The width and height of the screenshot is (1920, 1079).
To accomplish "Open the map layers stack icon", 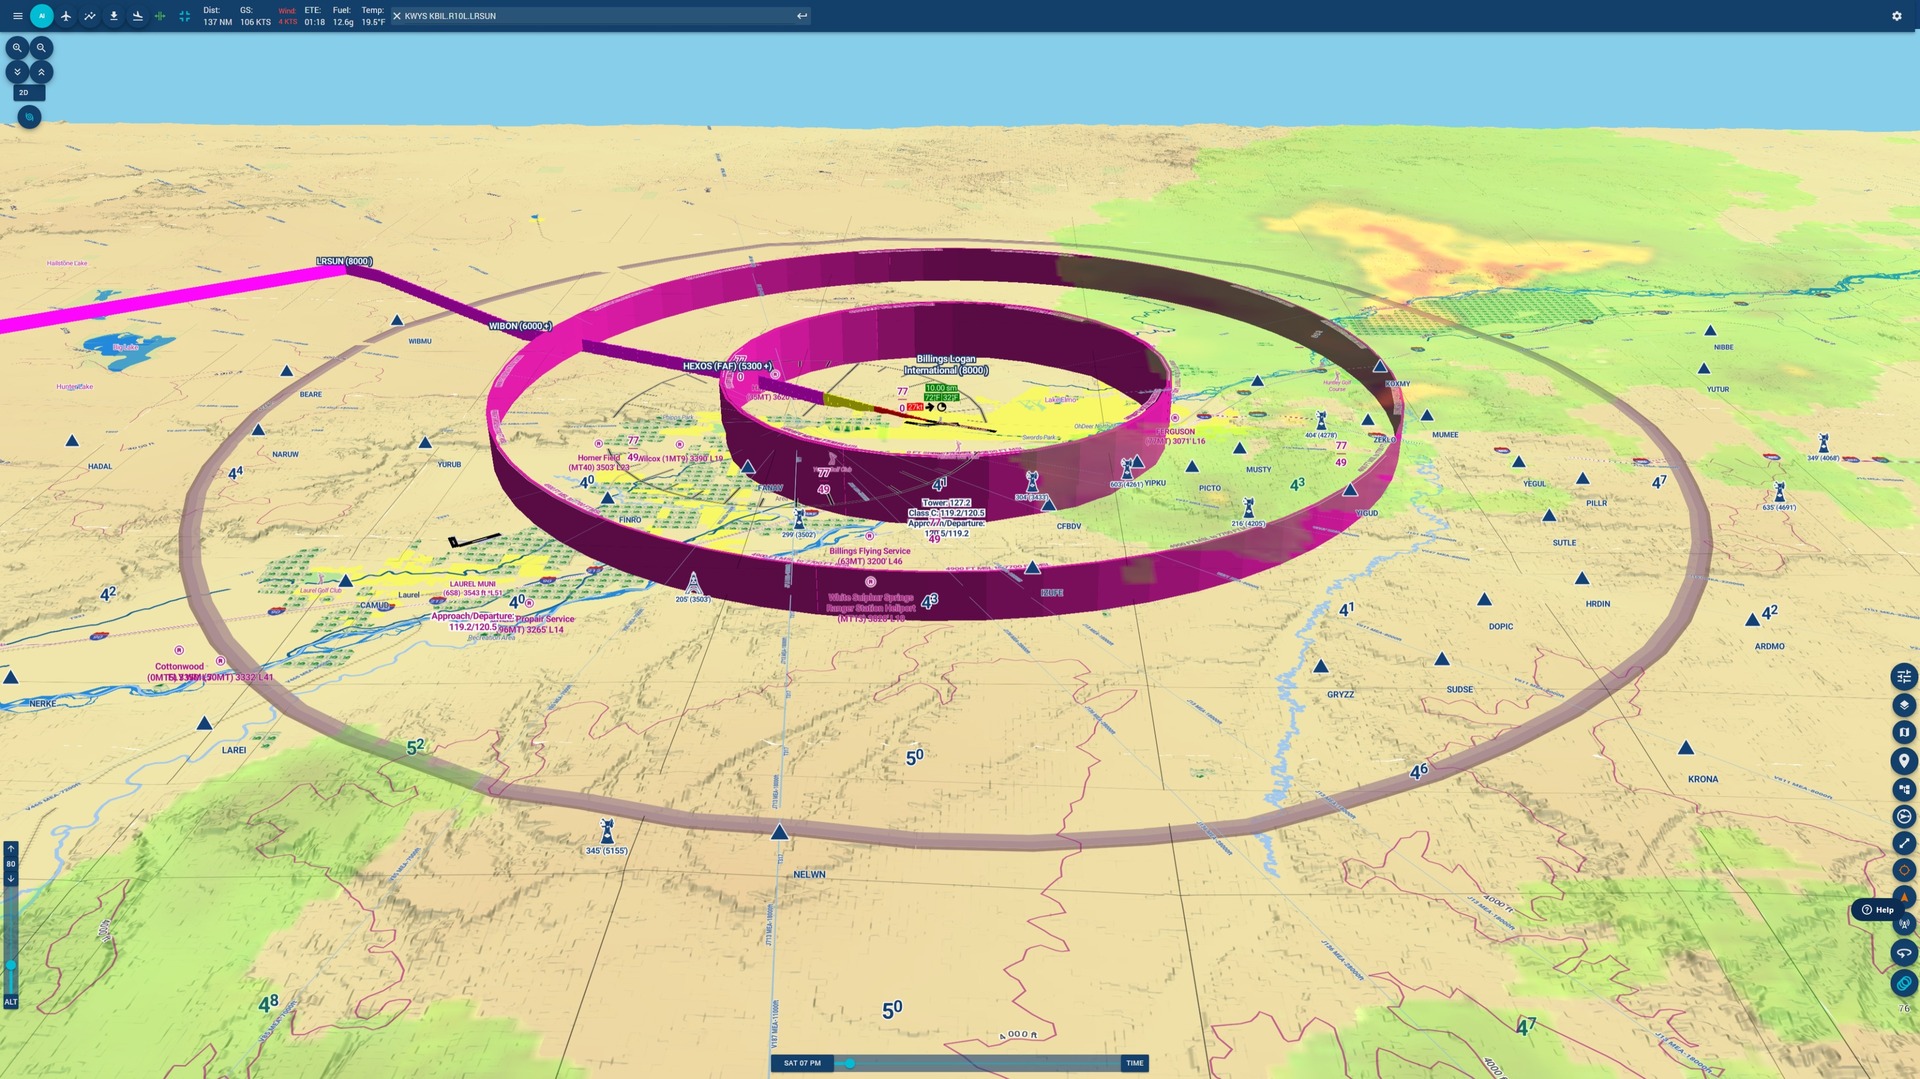I will coord(1903,705).
